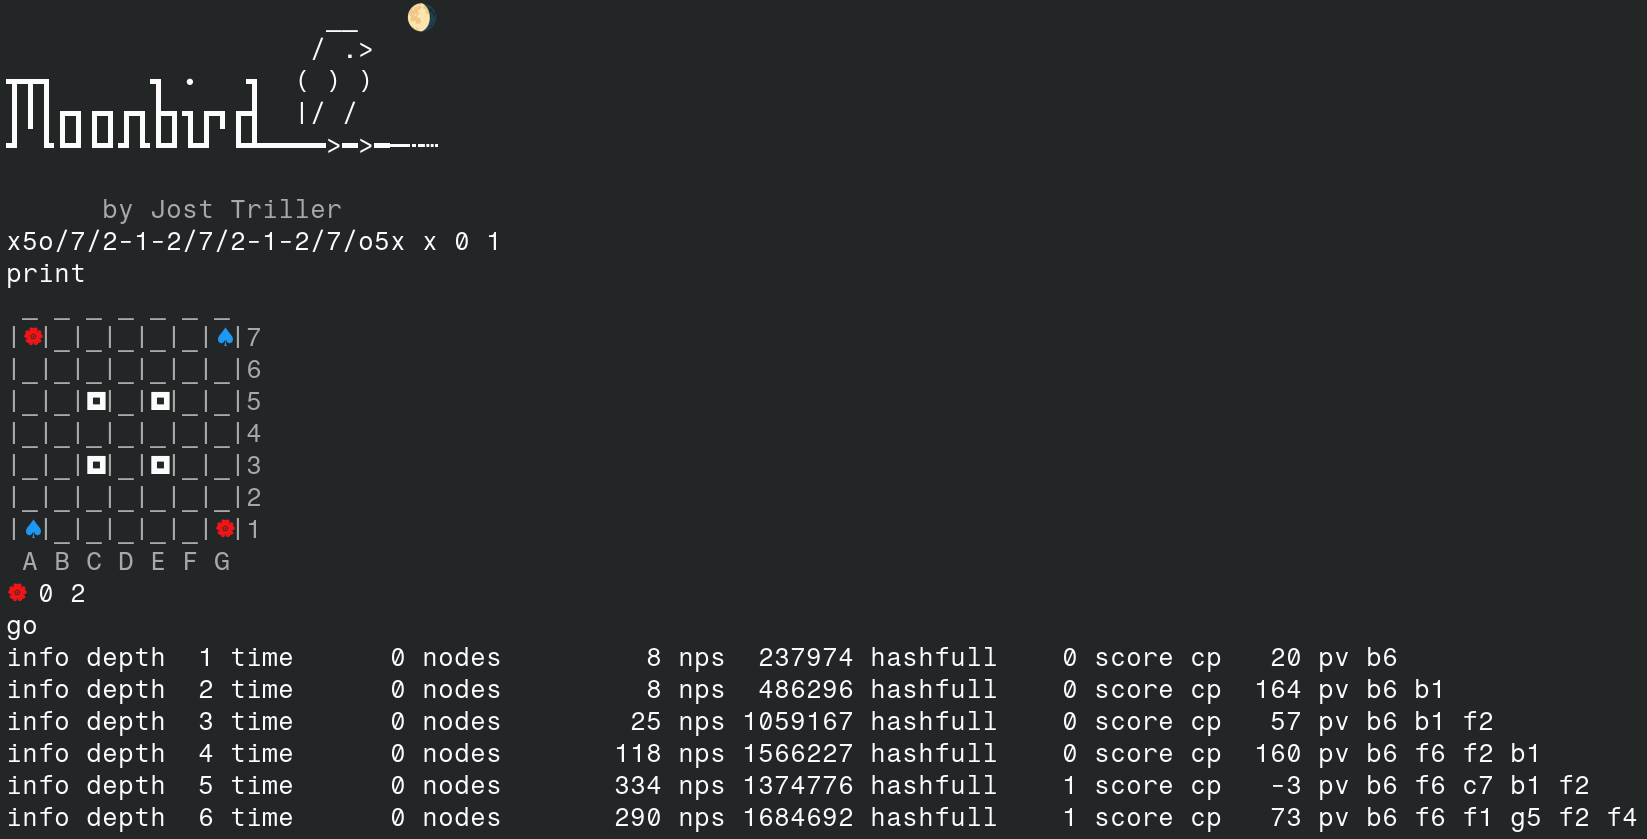Viewport: 1647px width, 839px height.
Task: Select the blocked square at C5
Action: [x=96, y=401]
